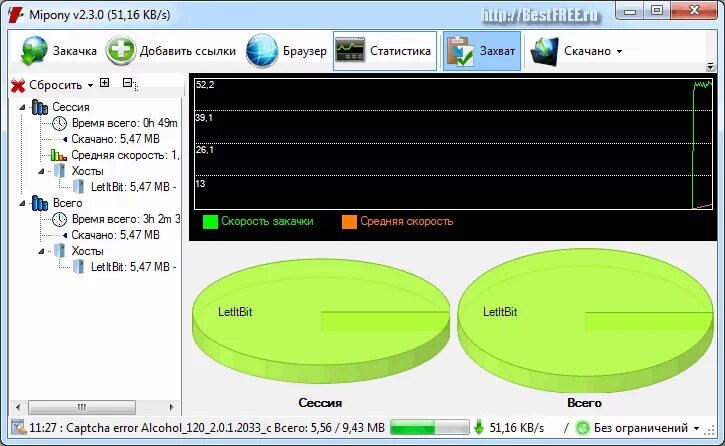Click the 51,16 KB/s speed readout

(516, 428)
